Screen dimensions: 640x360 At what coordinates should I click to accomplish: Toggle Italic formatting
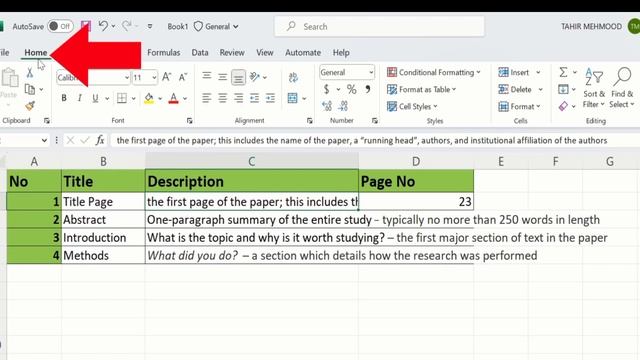pyautogui.click(x=80, y=98)
